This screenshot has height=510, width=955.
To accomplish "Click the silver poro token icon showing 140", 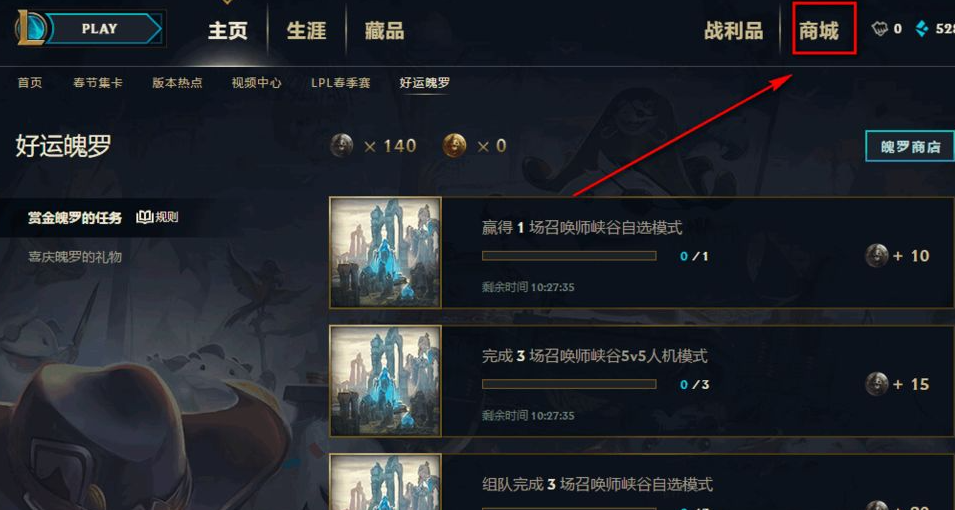I will pos(342,146).
